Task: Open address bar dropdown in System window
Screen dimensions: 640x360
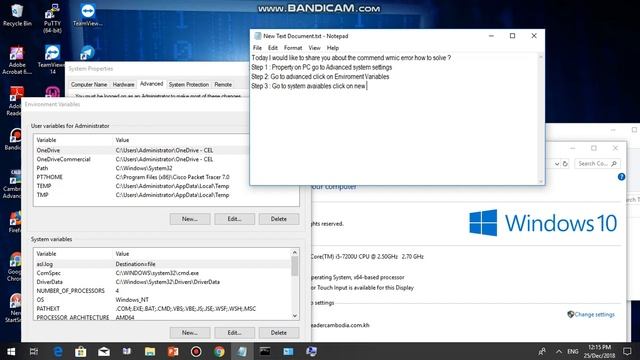Action: point(557,164)
